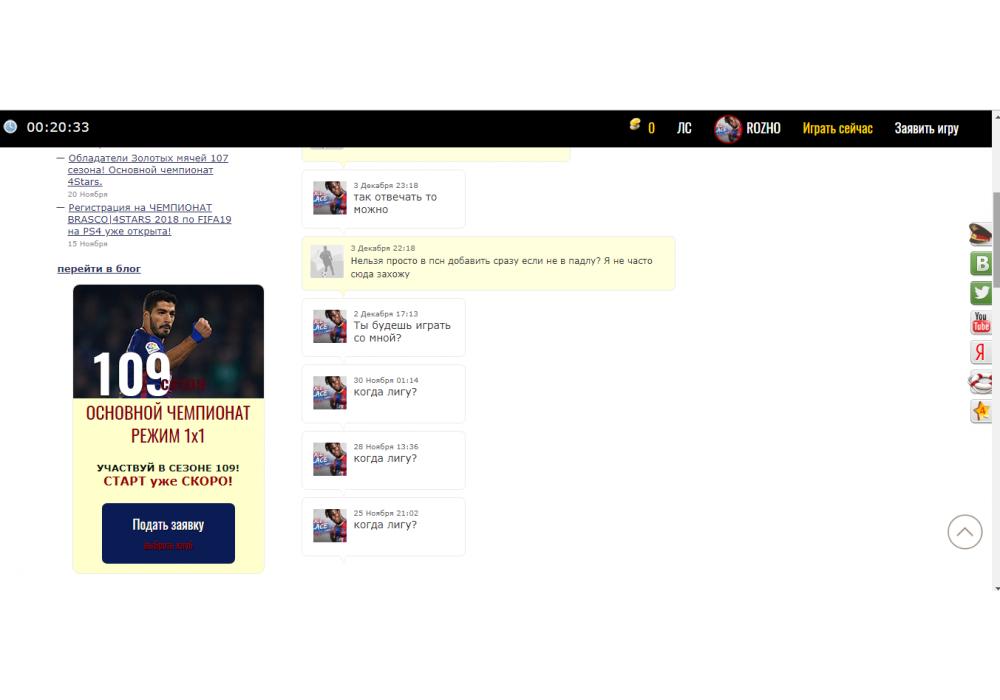
Task: Open the ROZHO profile avatar
Action: pyautogui.click(x=728, y=128)
